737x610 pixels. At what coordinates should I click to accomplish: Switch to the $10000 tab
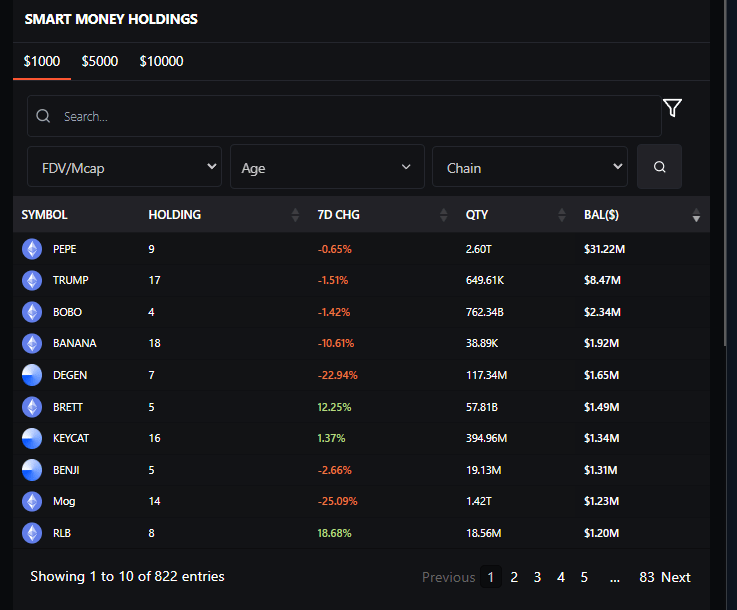point(161,61)
